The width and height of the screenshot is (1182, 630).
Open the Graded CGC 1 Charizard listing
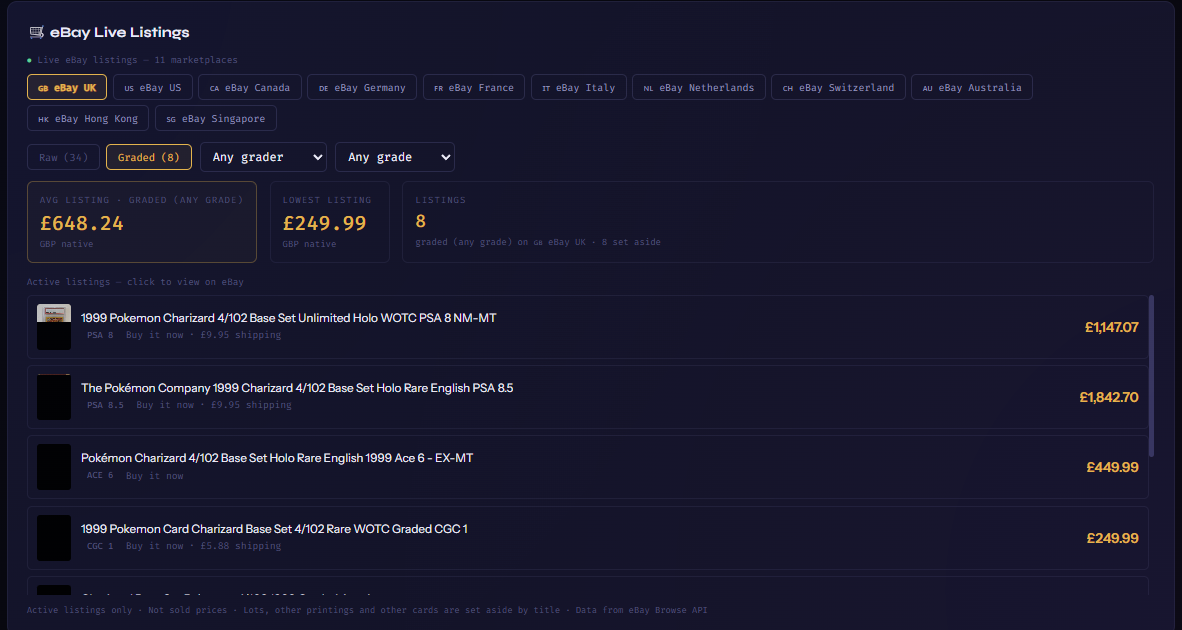[587, 538]
